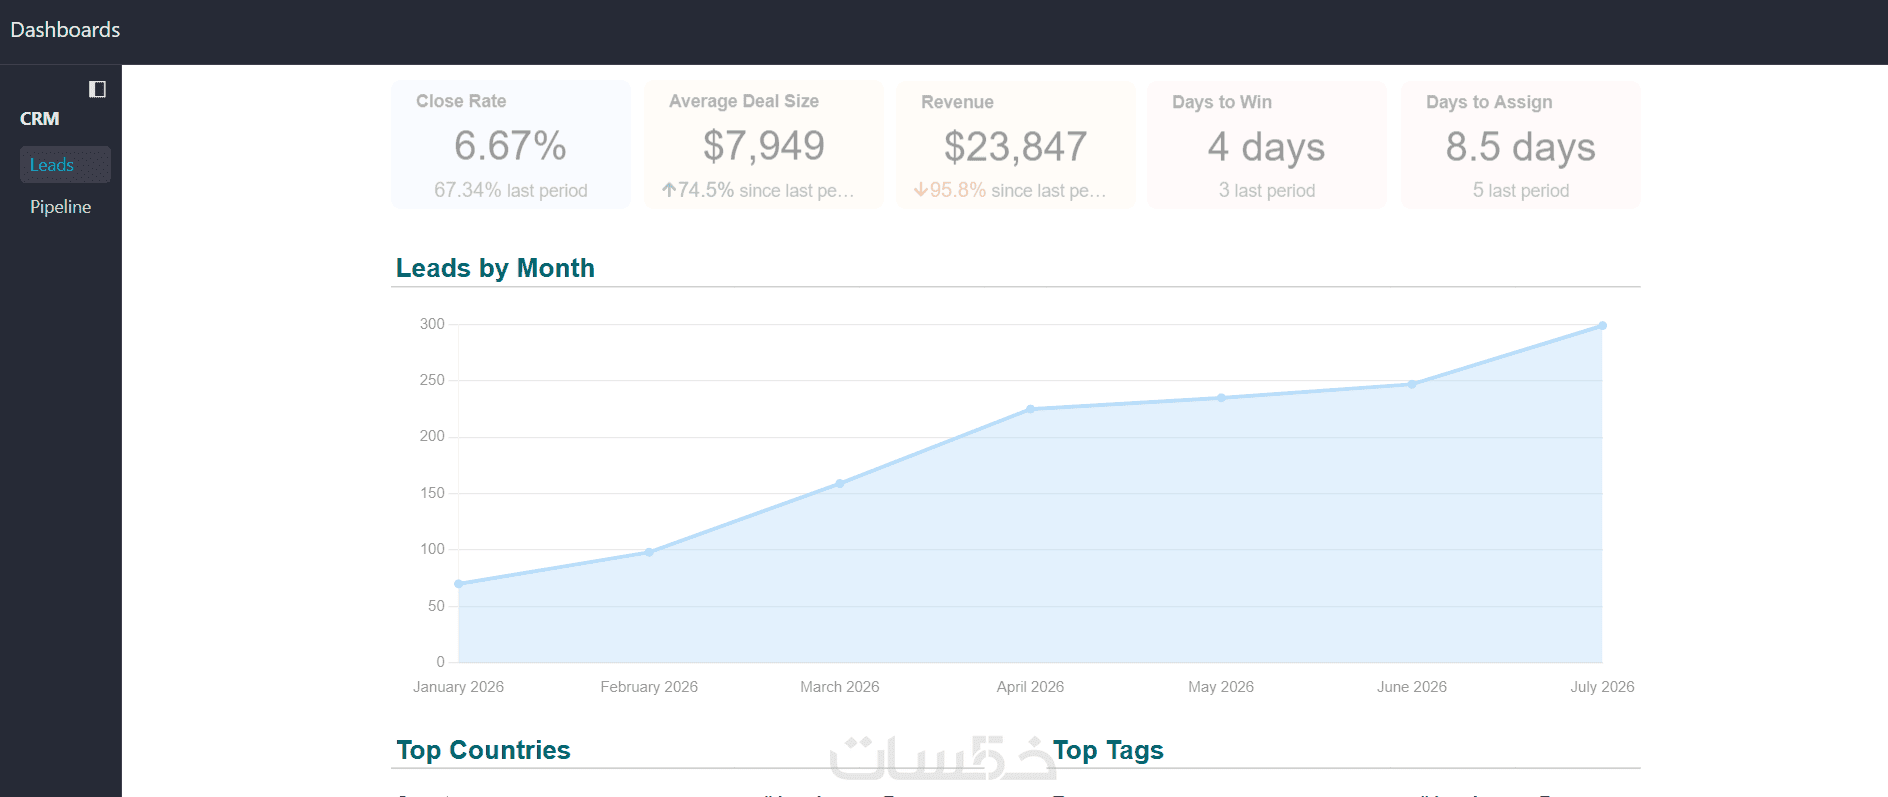Image resolution: width=1888 pixels, height=797 pixels.
Task: Click the January 2026 data point
Action: (x=459, y=584)
